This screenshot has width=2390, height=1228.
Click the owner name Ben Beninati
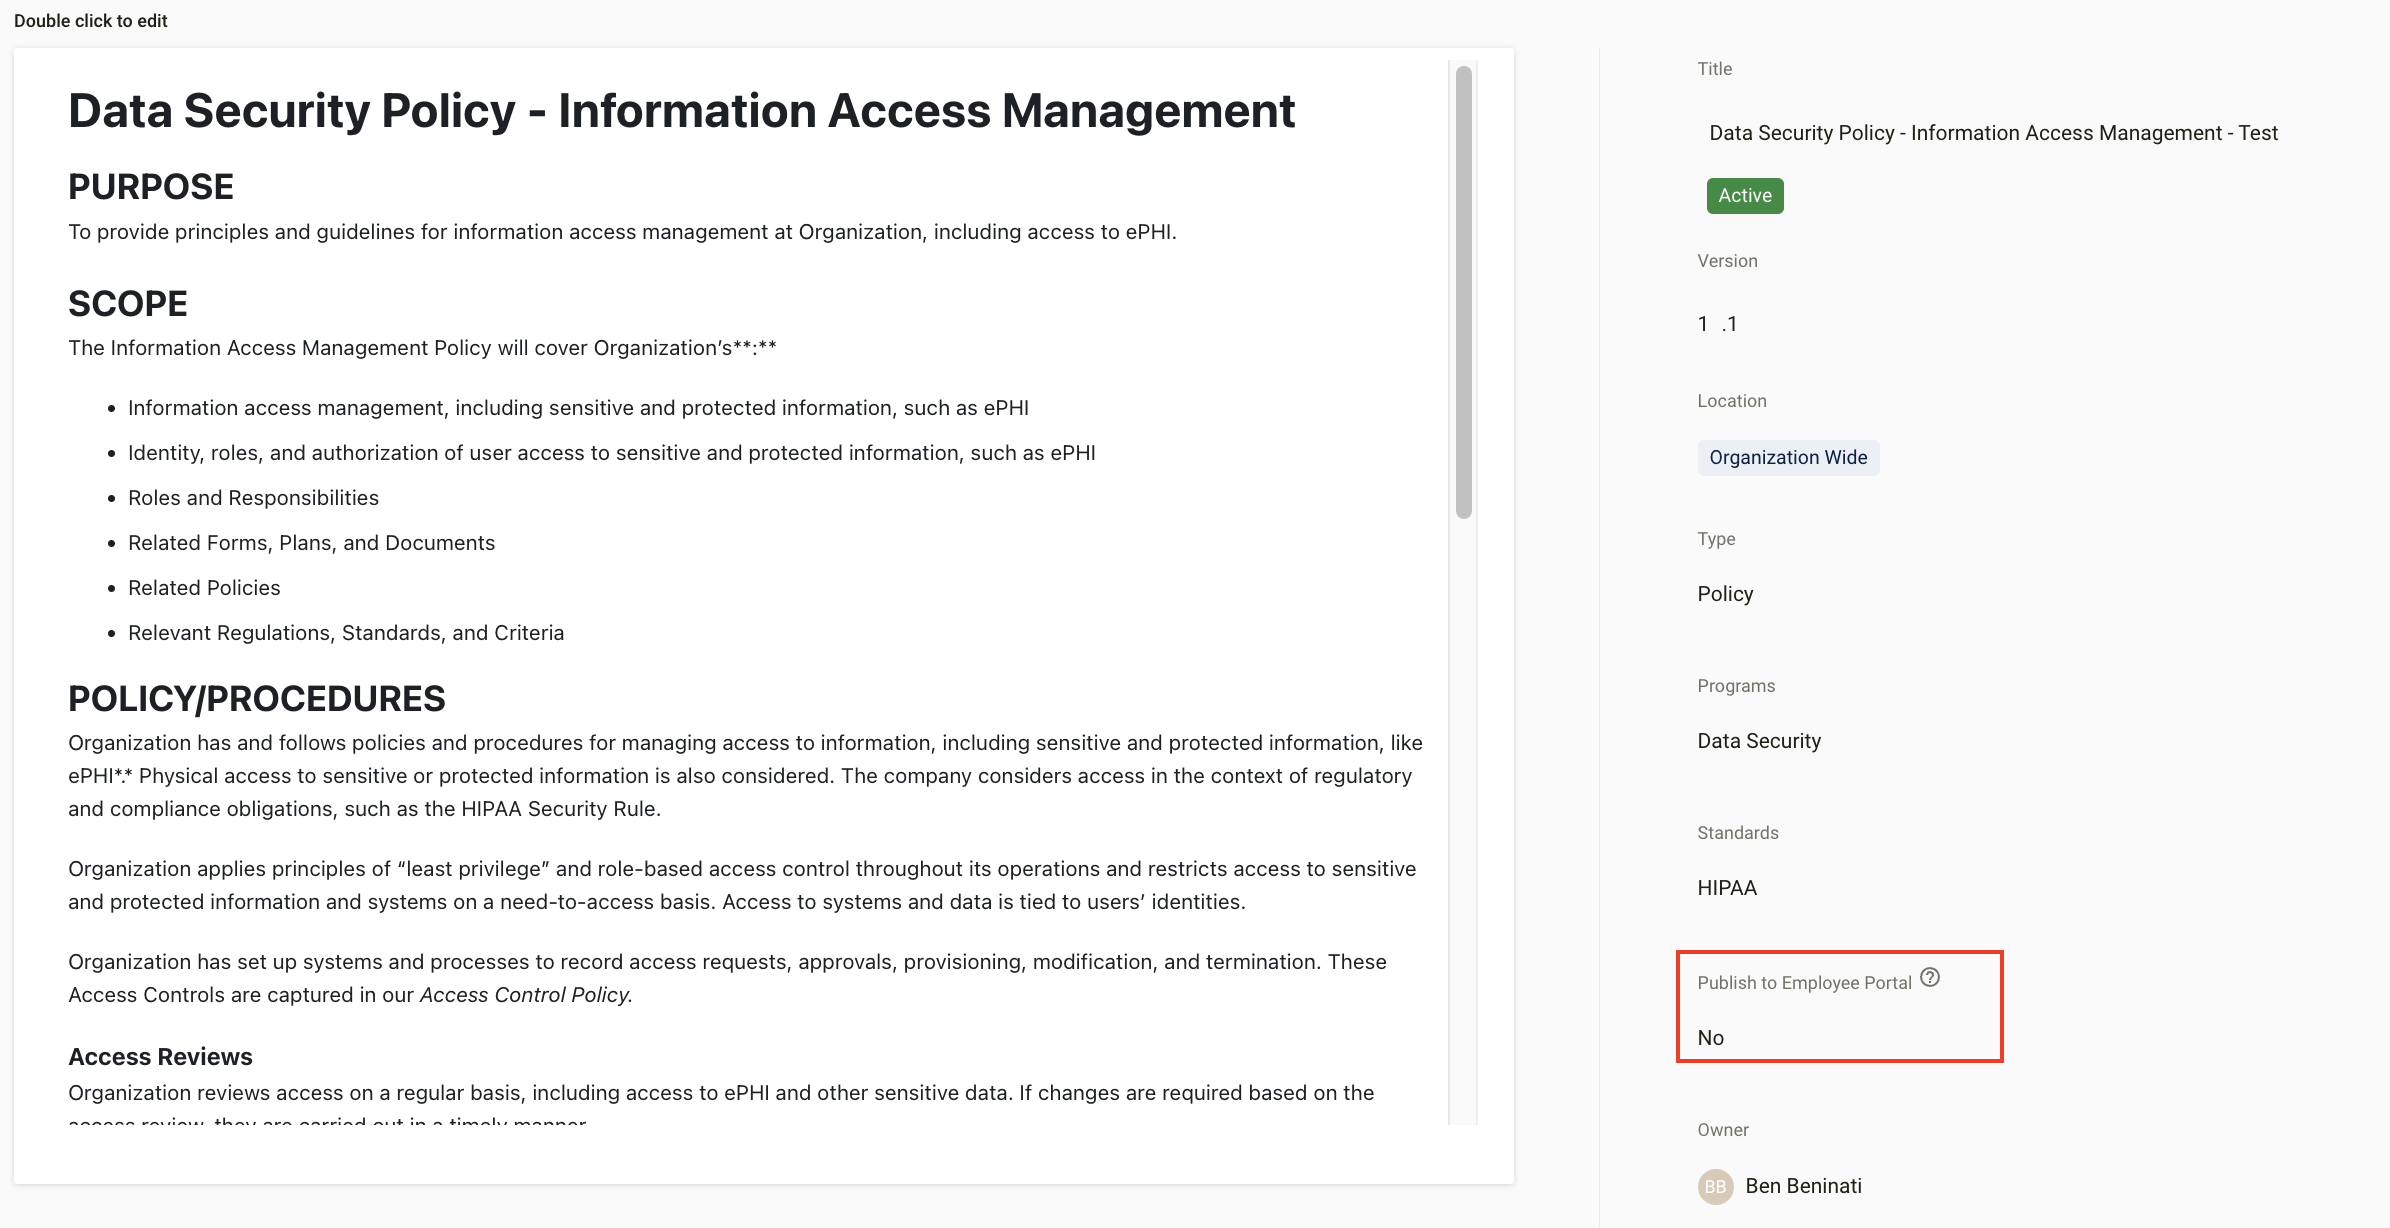pyautogui.click(x=1803, y=1186)
